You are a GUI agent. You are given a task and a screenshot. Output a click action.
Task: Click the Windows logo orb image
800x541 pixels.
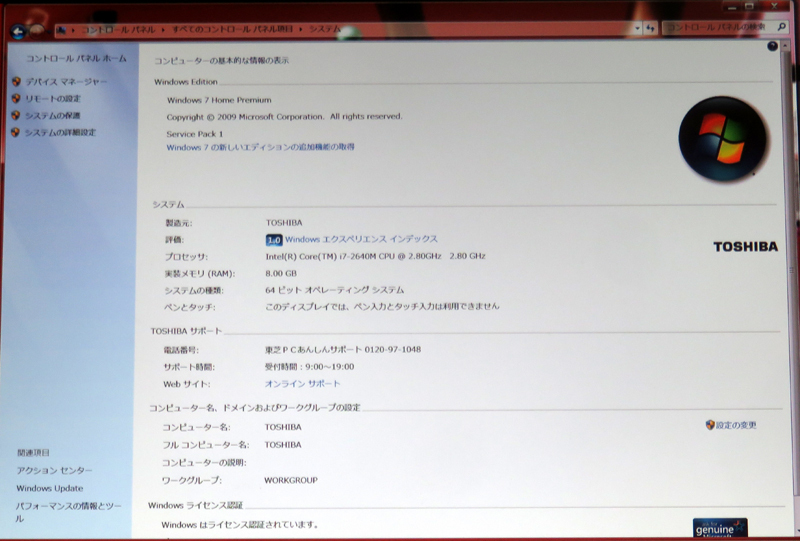point(722,138)
